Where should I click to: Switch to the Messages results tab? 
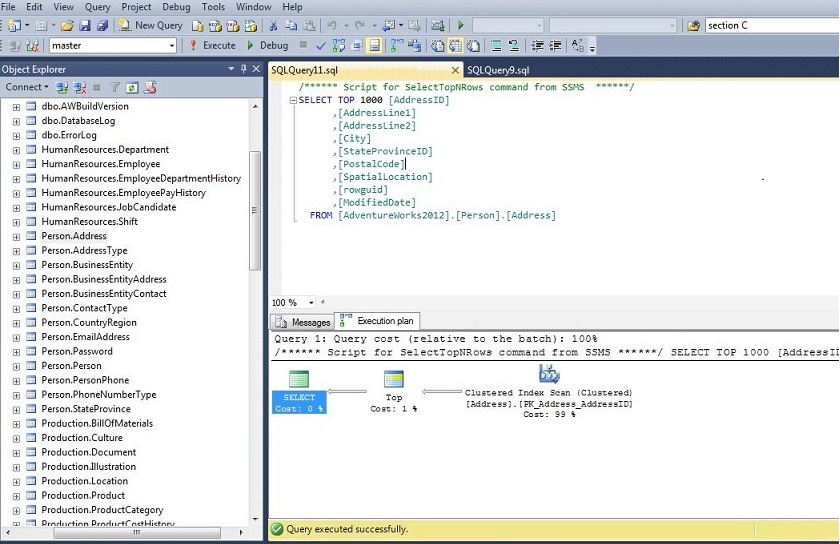(x=303, y=322)
